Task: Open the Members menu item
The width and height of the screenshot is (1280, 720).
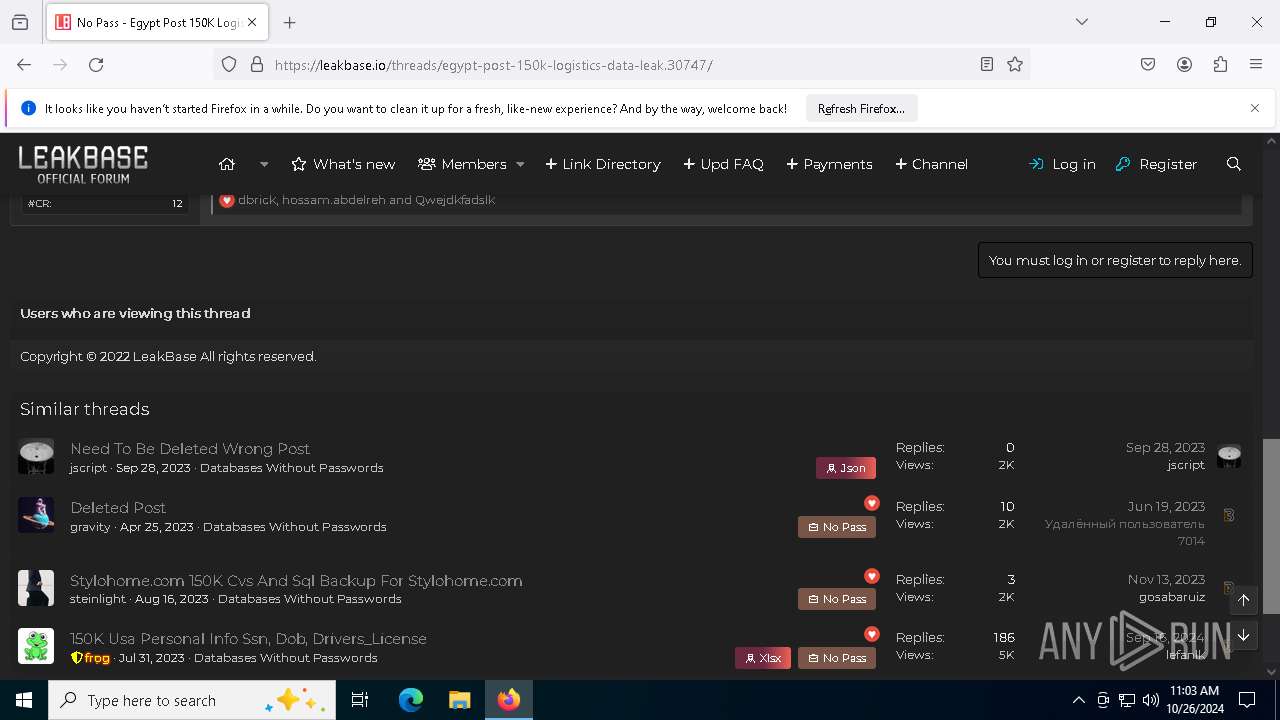Action: 462,164
